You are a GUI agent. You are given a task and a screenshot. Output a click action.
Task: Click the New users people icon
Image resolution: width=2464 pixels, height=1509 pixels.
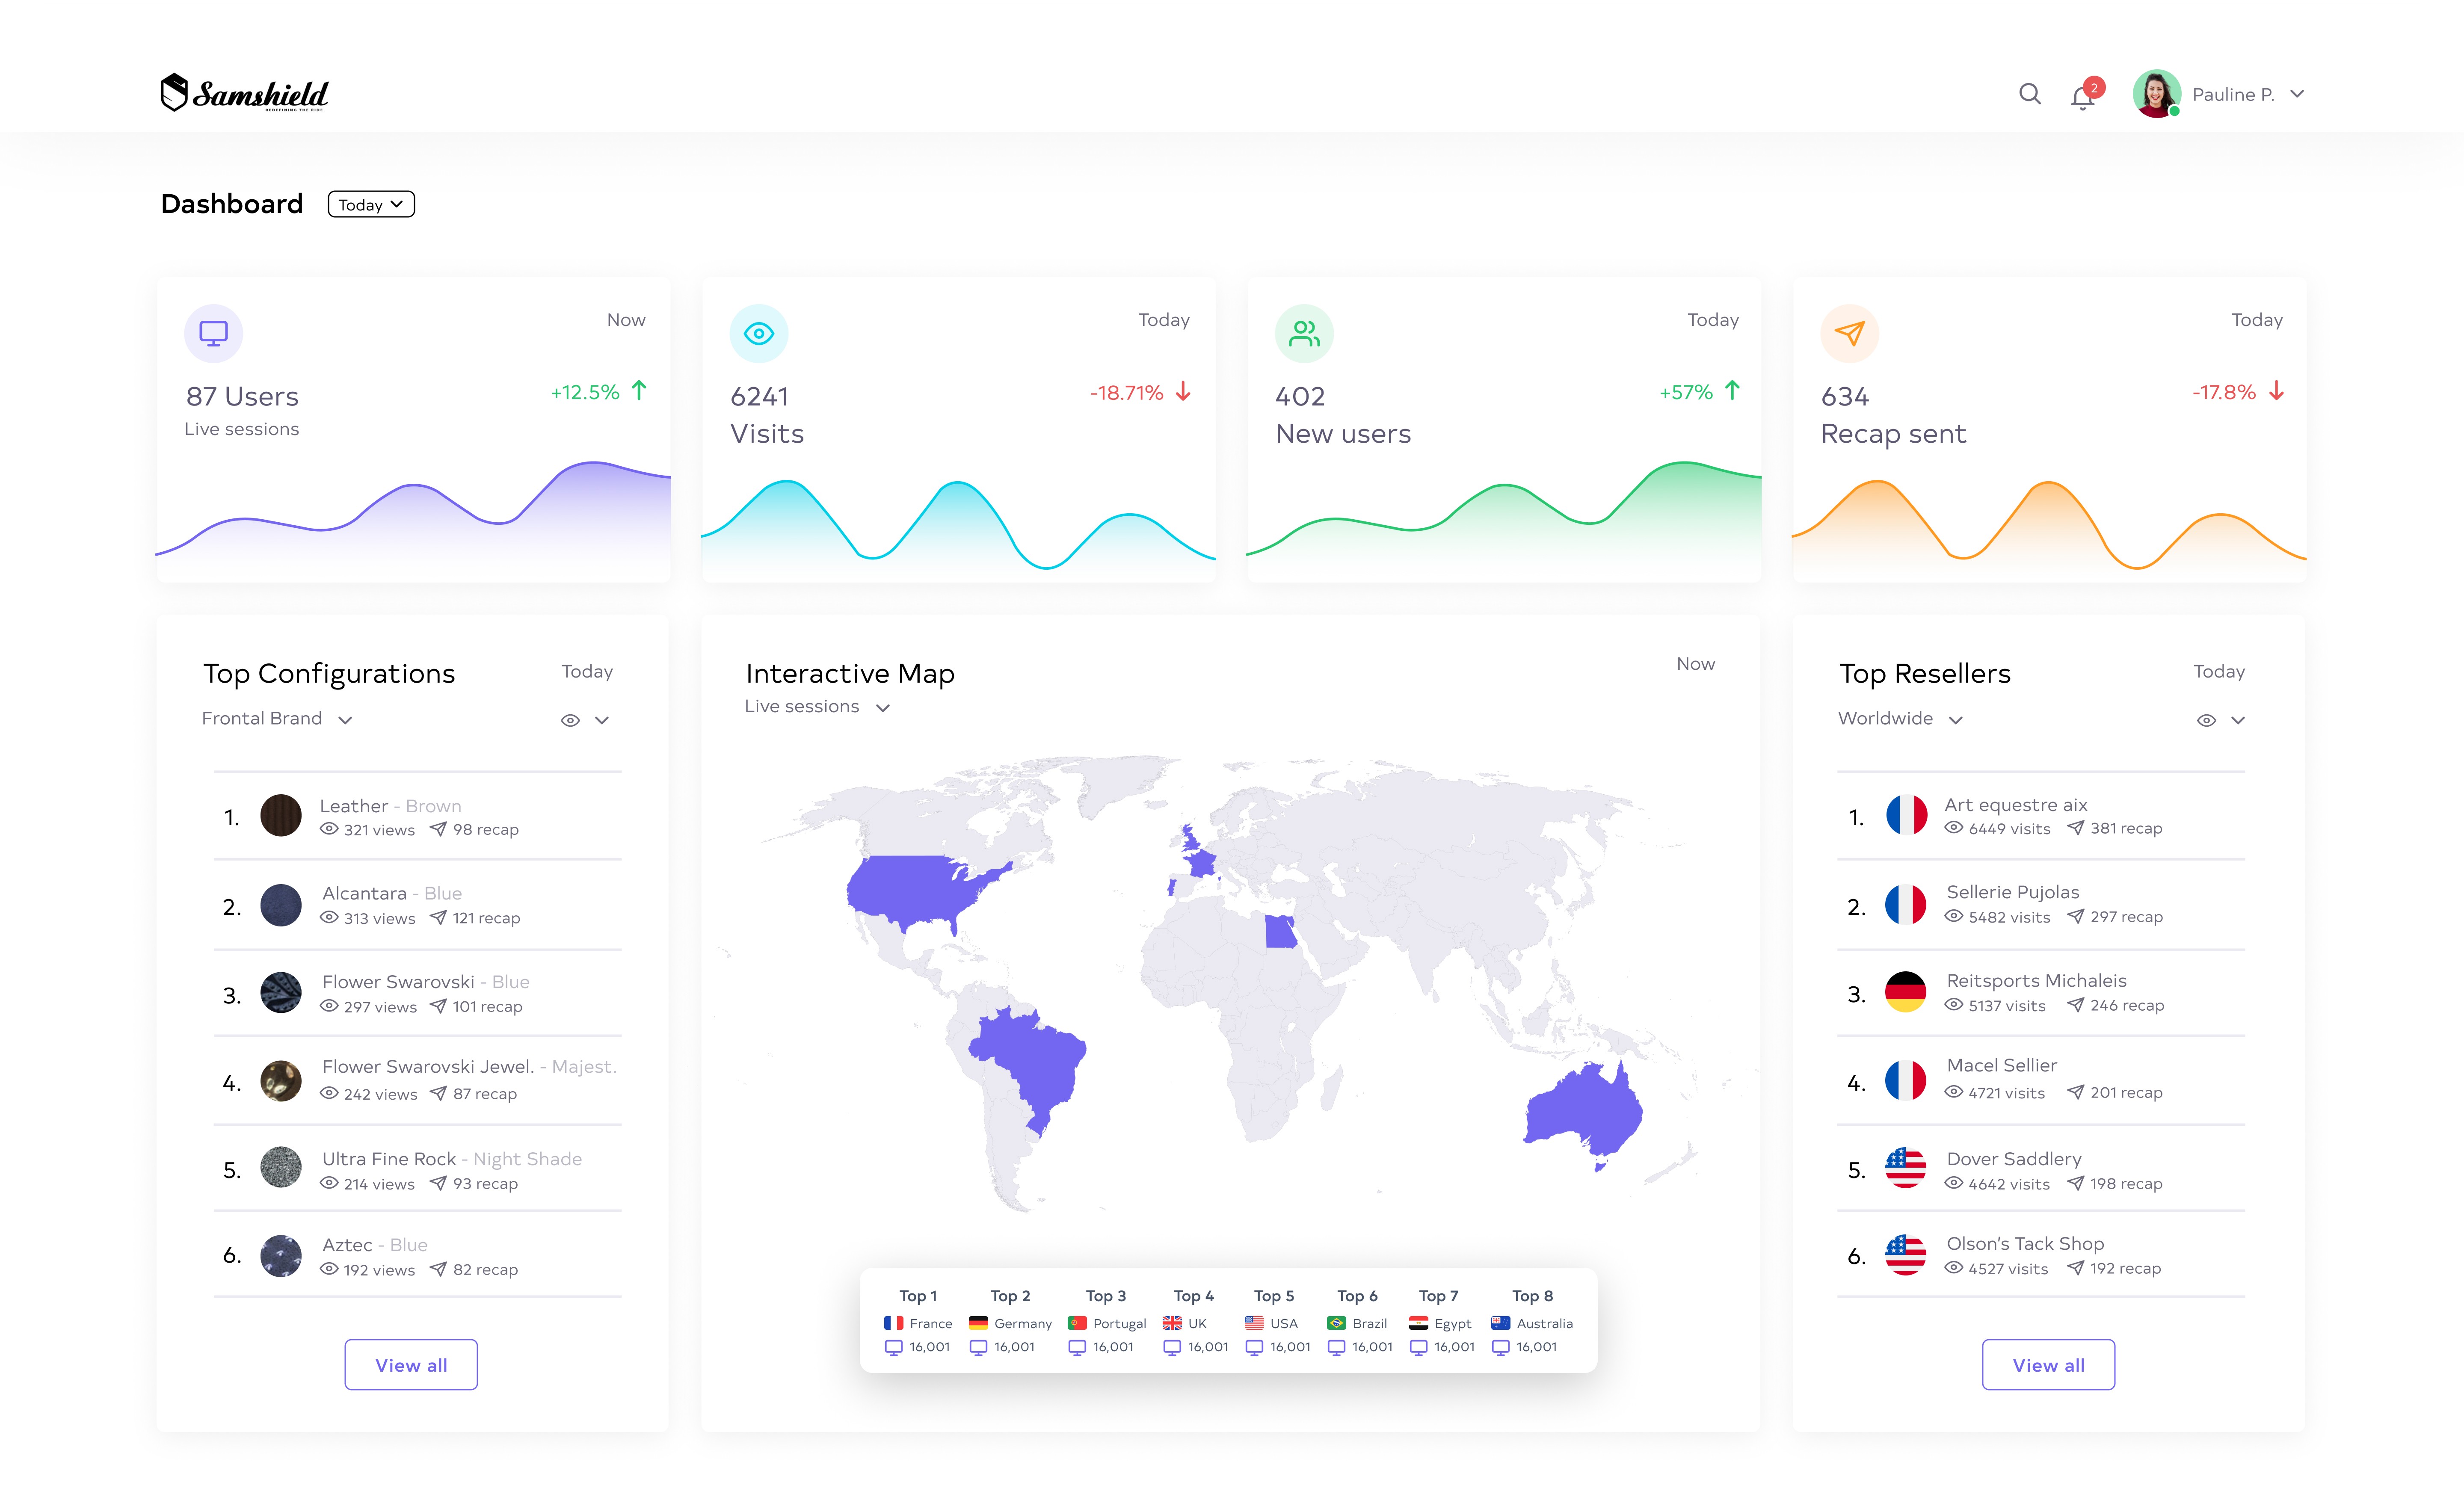(1304, 333)
